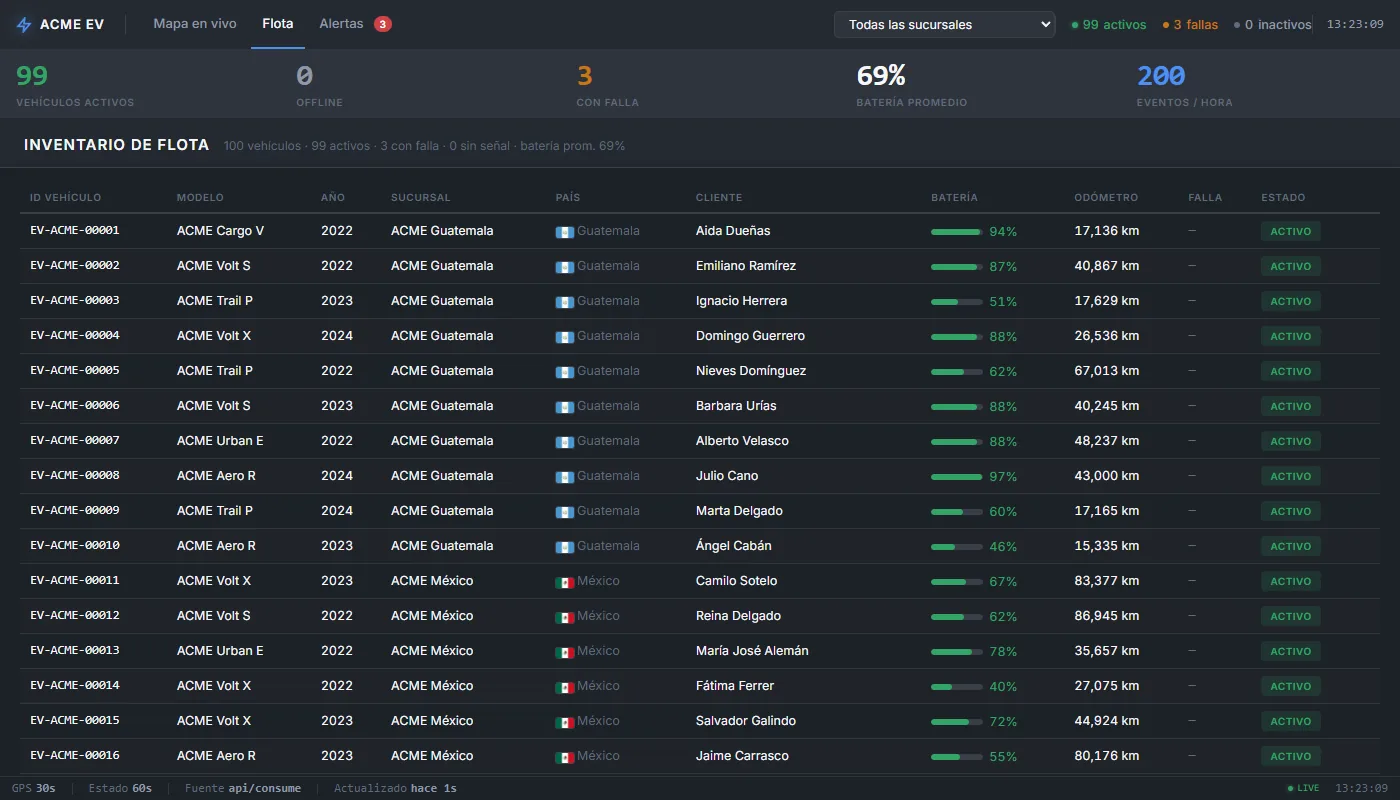Click the 0 inactivos status indicator

[x=1272, y=25]
